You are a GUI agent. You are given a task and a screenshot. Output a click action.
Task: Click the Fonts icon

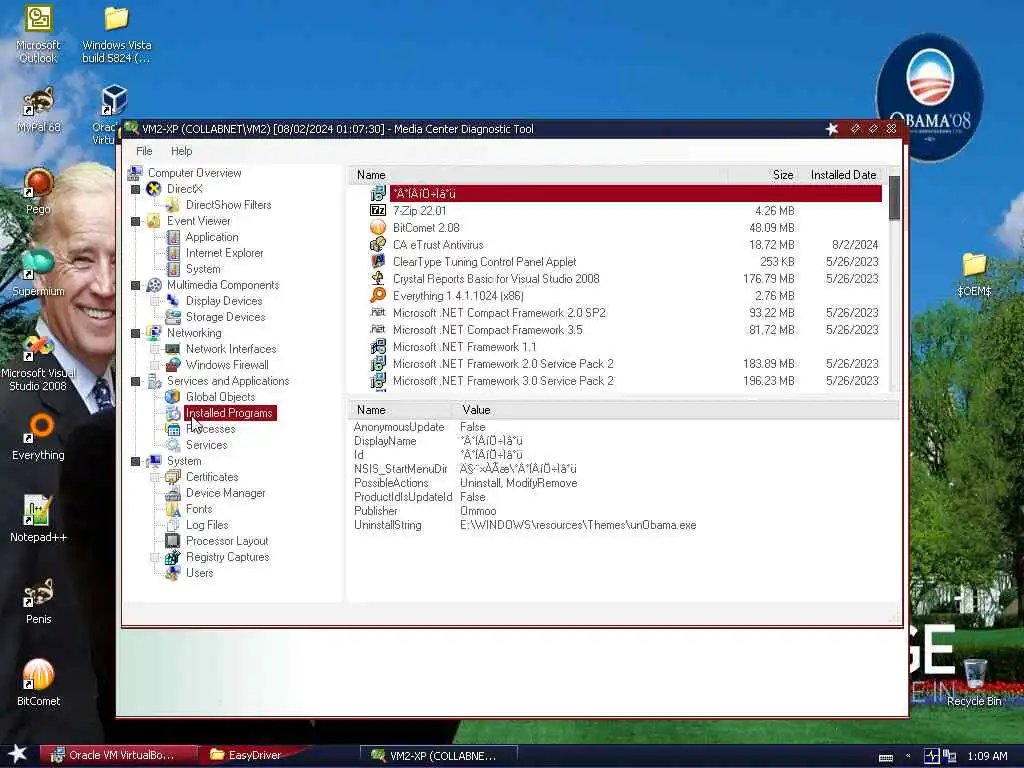172,509
